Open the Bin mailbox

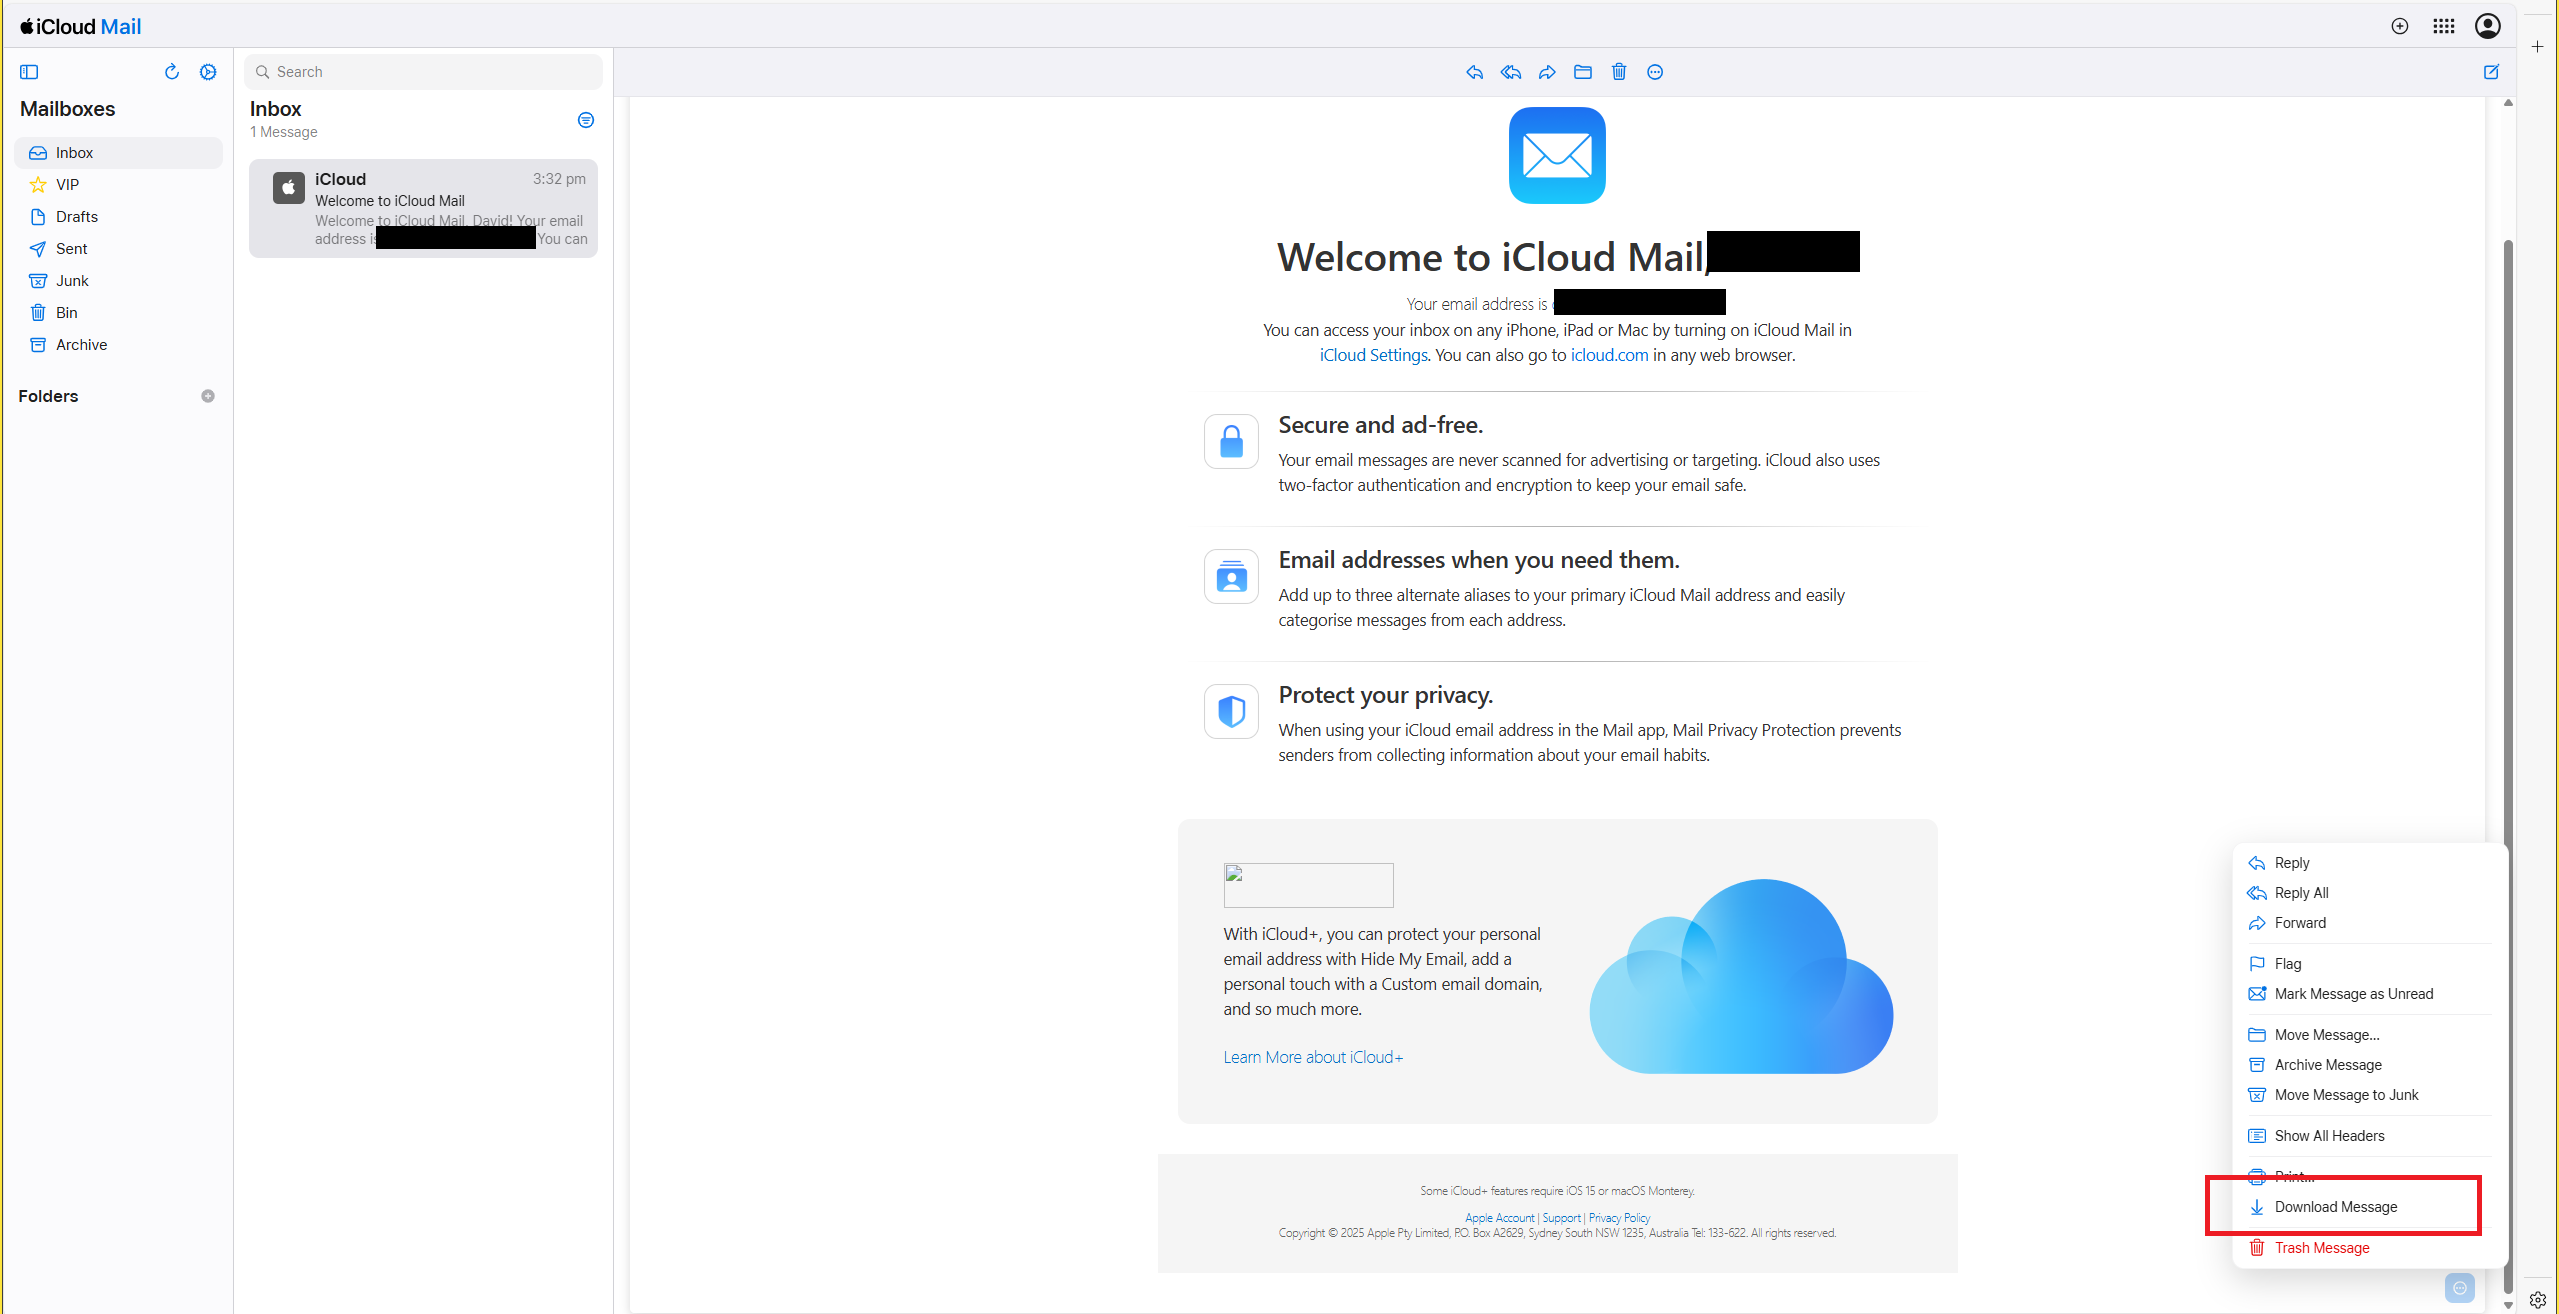coord(118,313)
